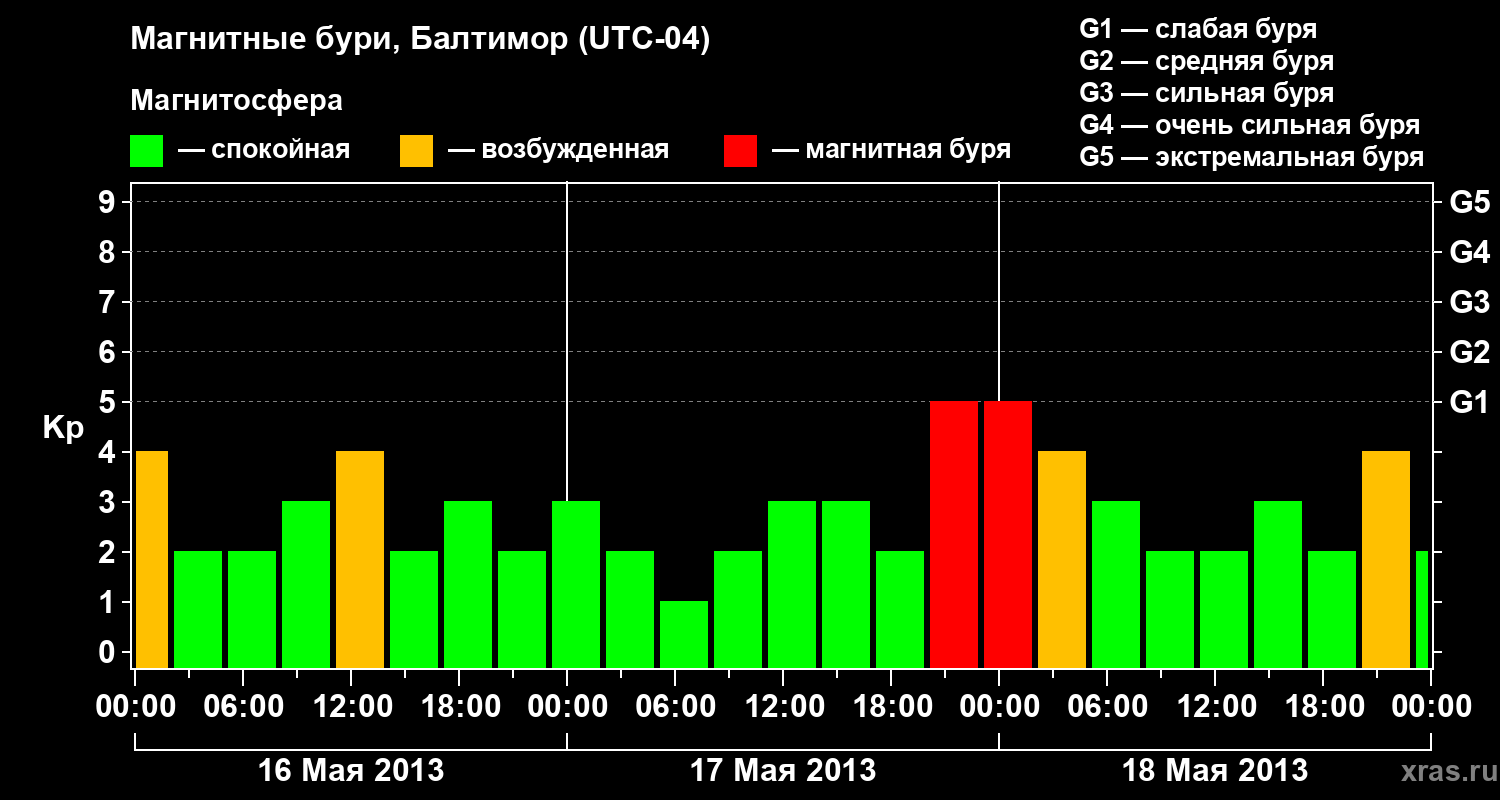This screenshot has height=800, width=1500.
Task: Click the '18:00' time label under May 18
Action: 1323,708
